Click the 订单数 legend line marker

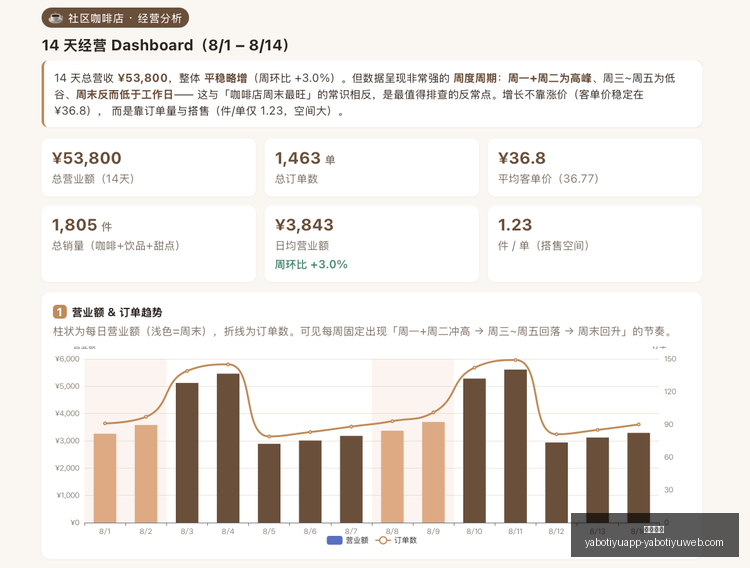(x=383, y=540)
